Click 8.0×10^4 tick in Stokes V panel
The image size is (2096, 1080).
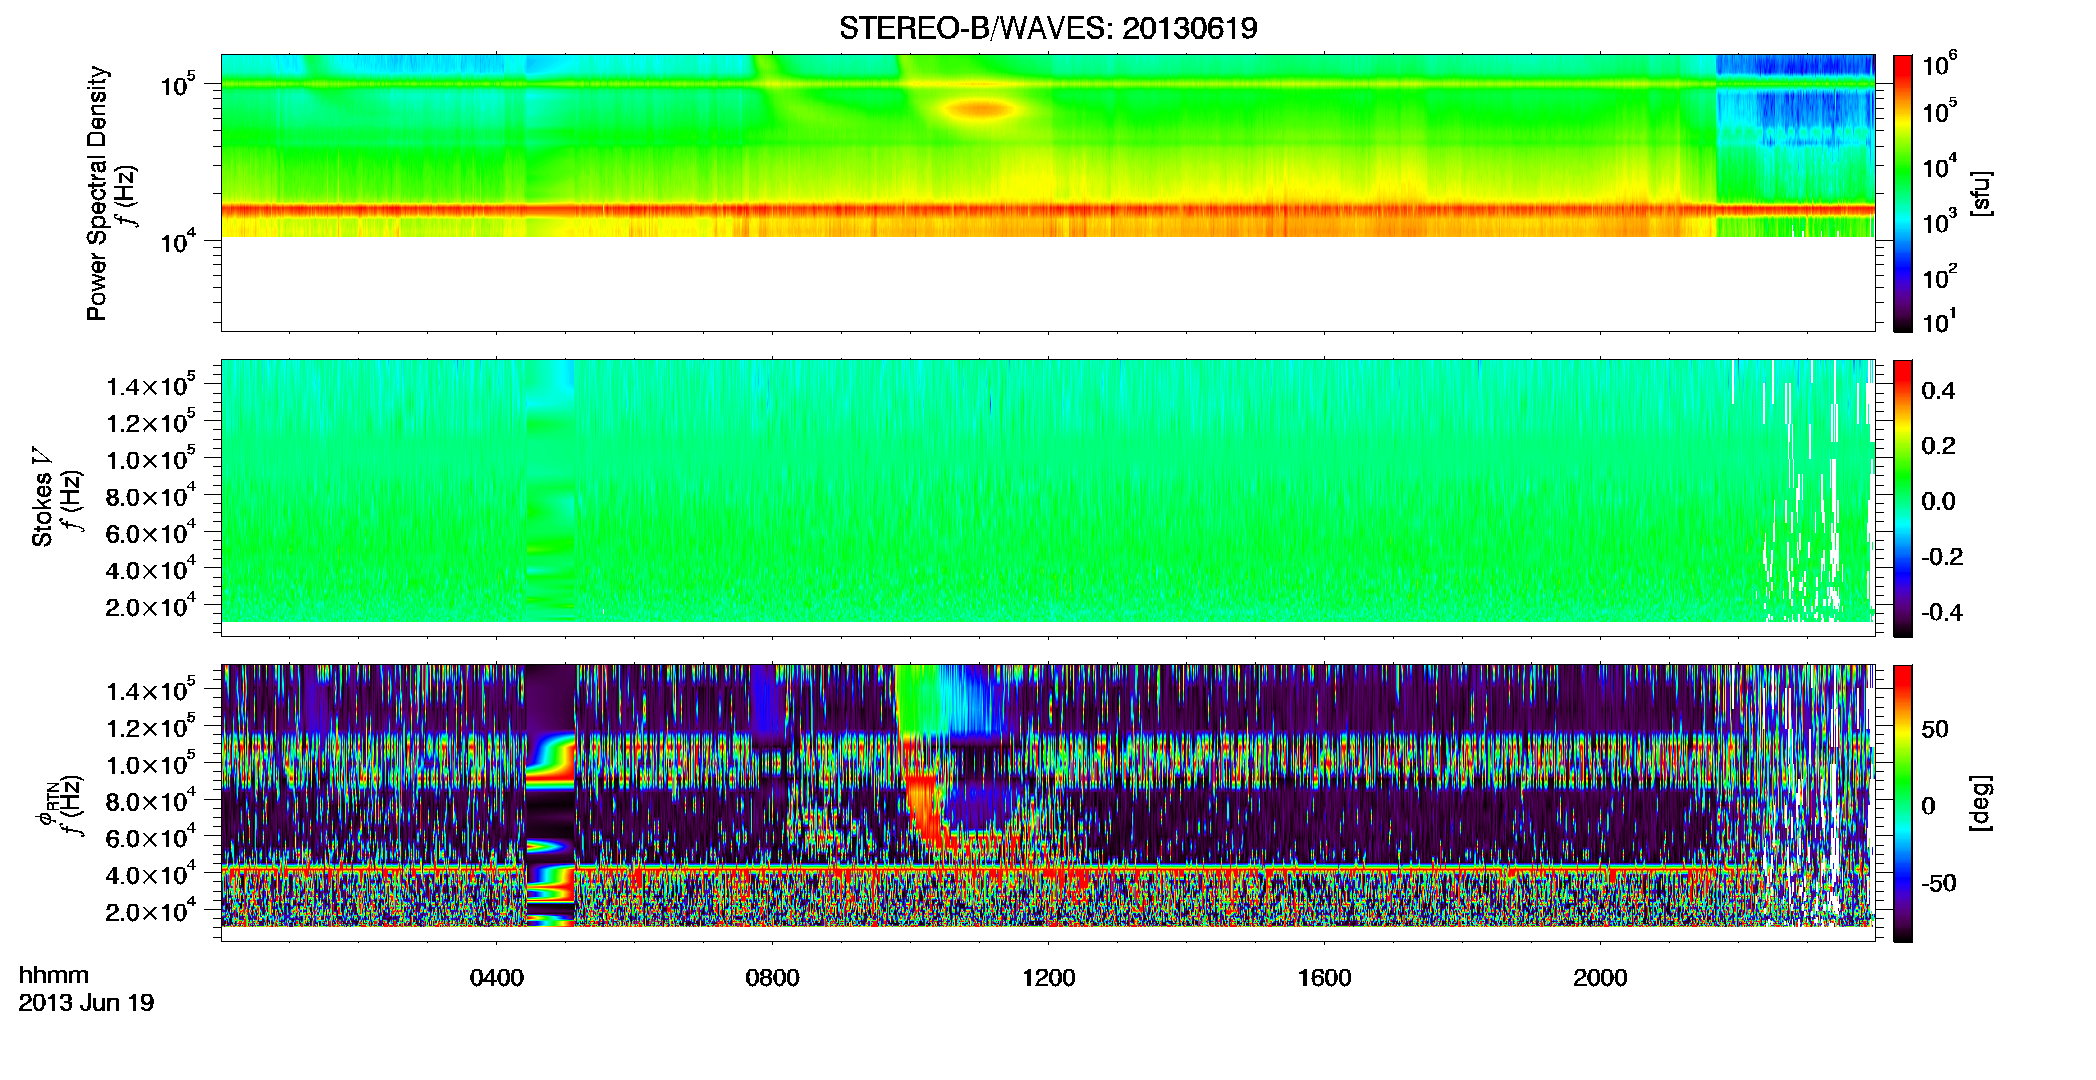[x=151, y=497]
